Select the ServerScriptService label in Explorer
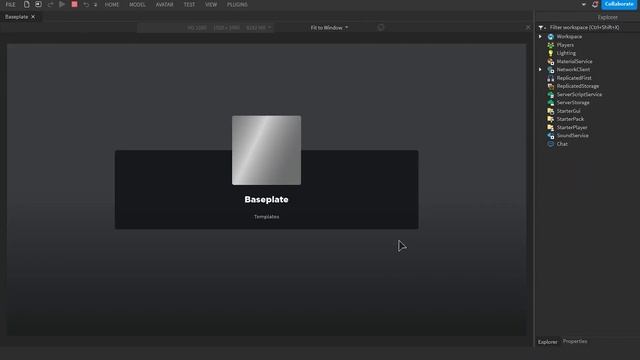 tap(579, 94)
